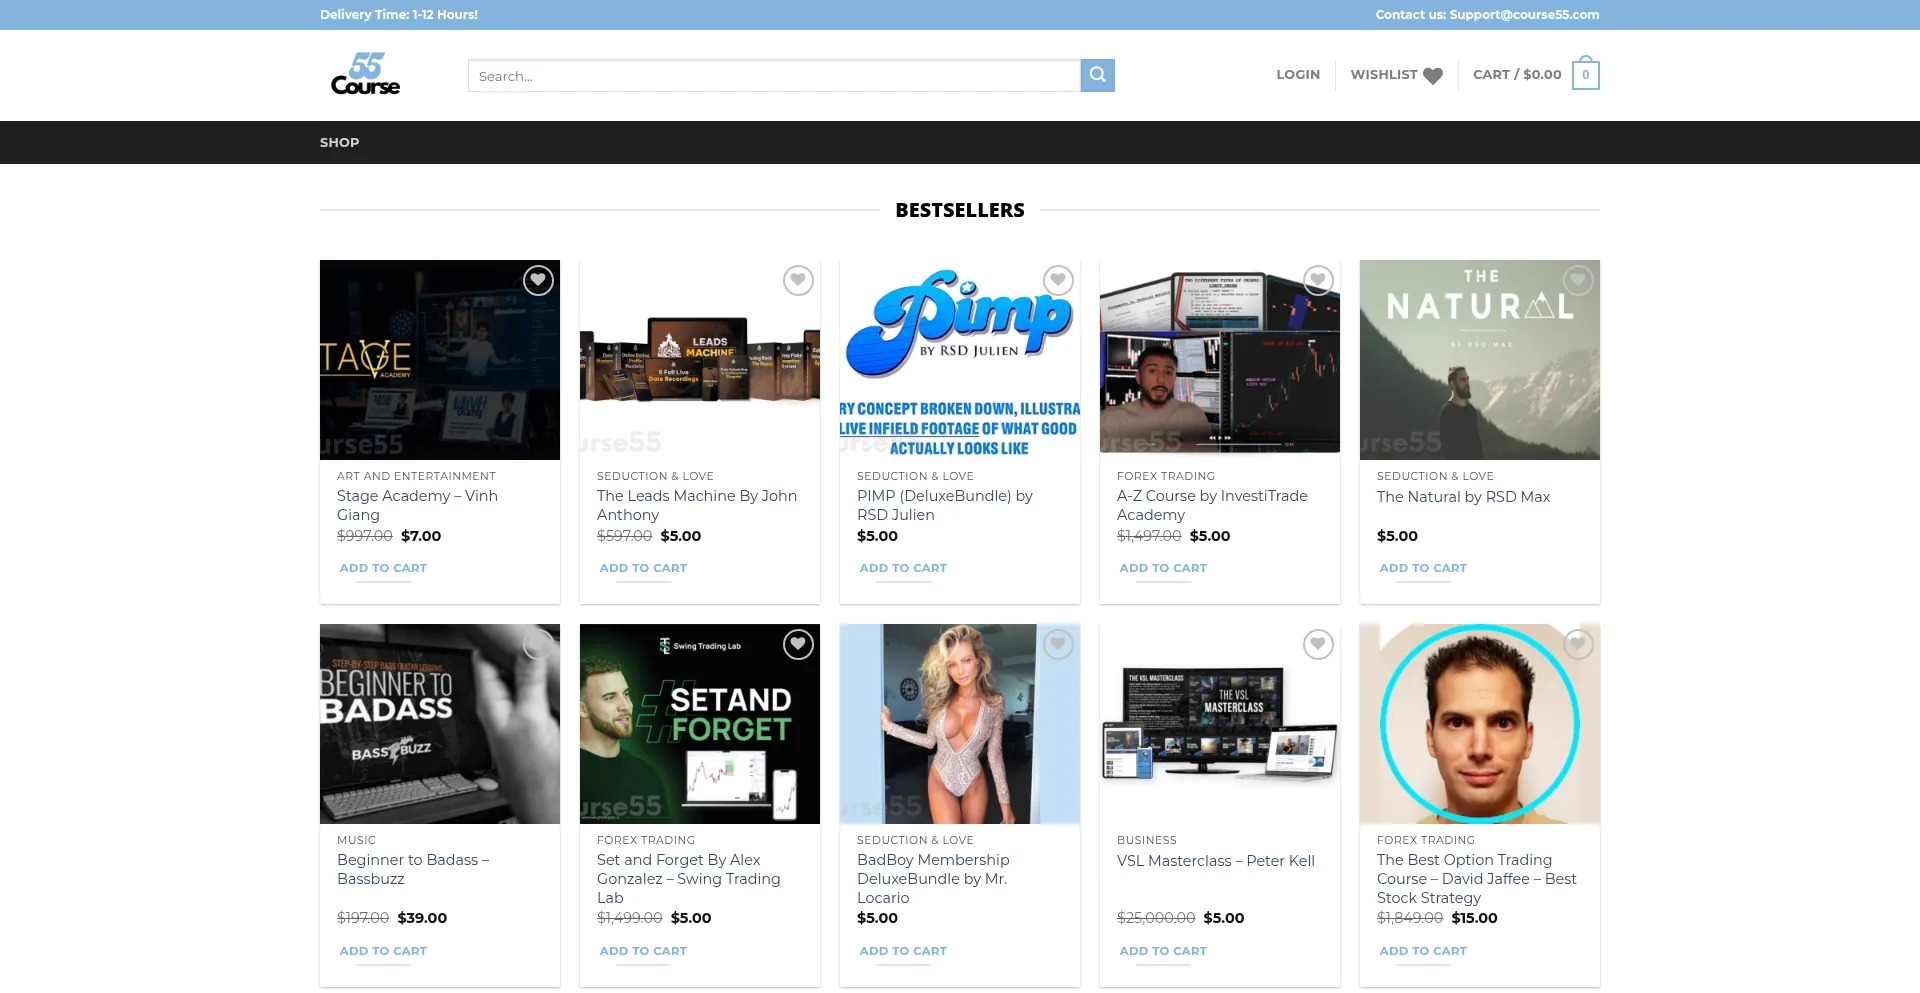This screenshot has width=1920, height=993.
Task: Open The Natural product image
Action: (x=1480, y=360)
